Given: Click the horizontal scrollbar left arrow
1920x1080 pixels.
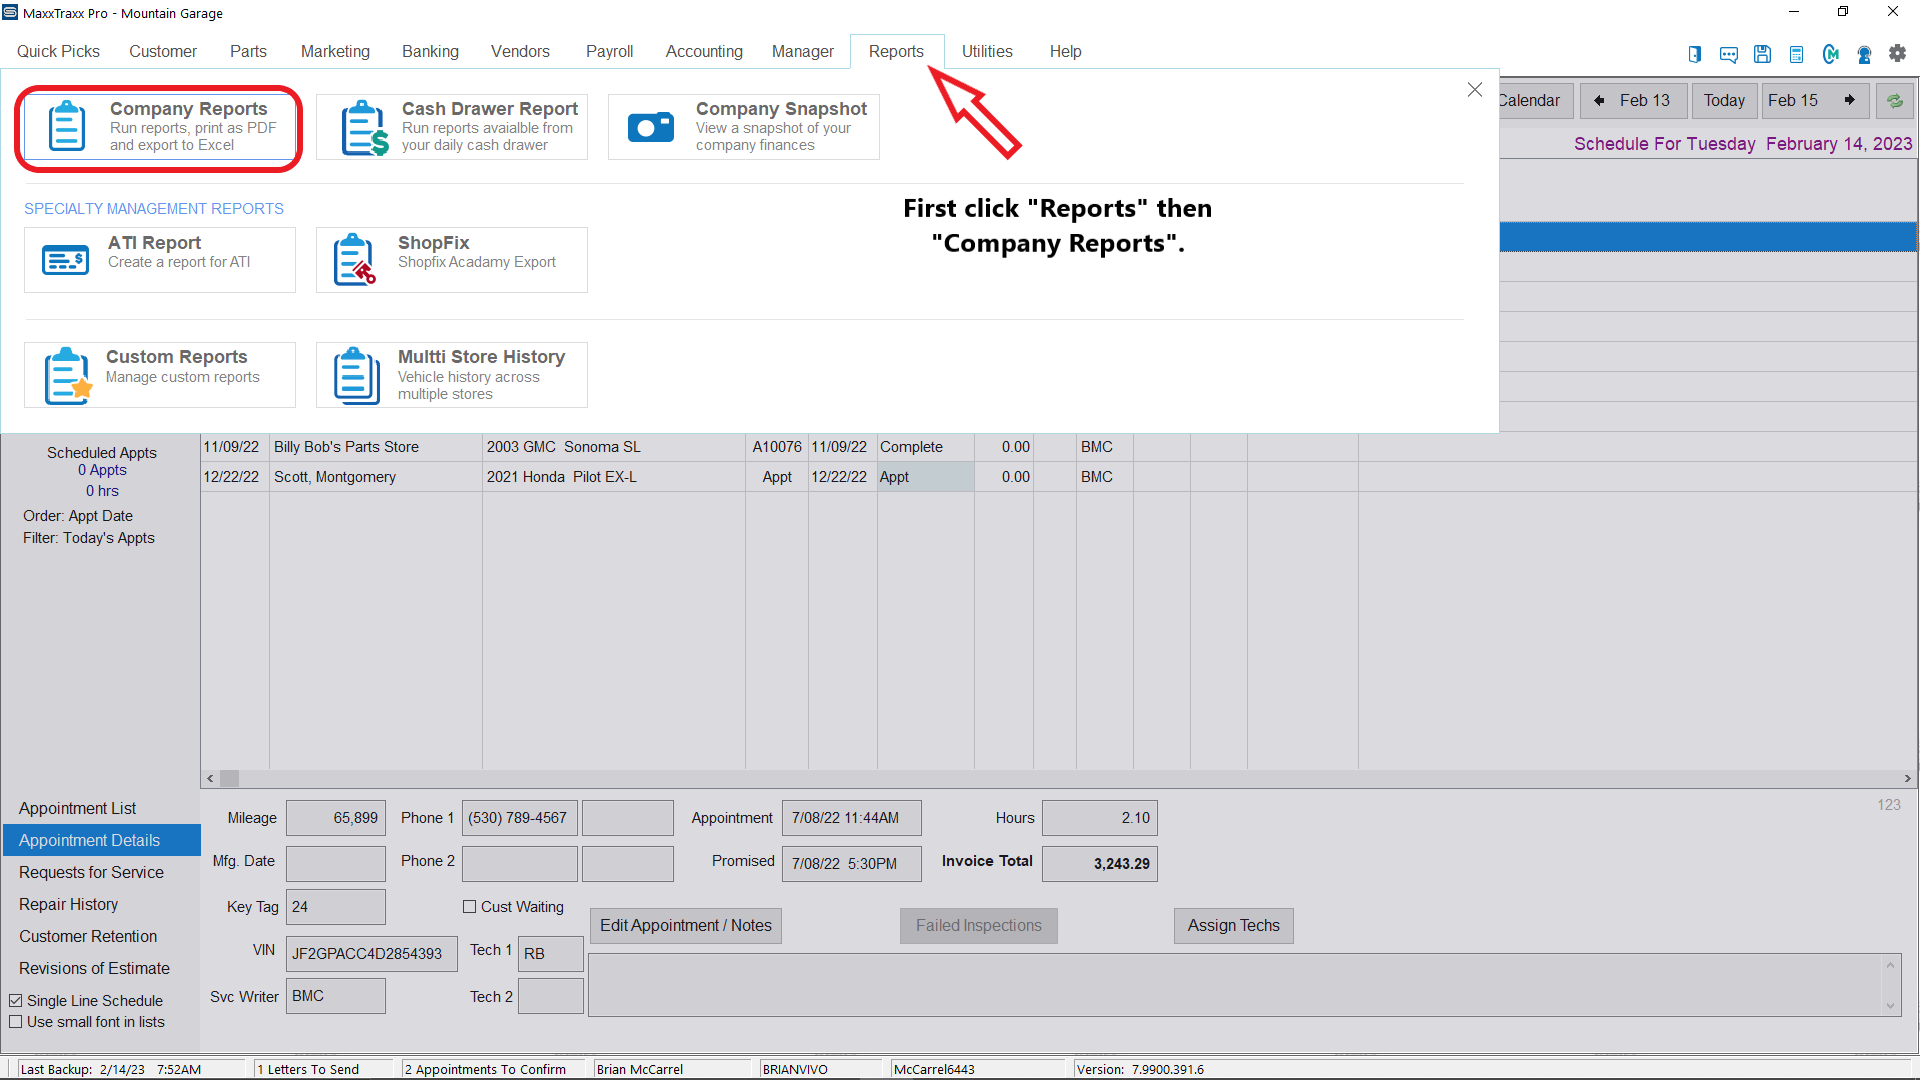Looking at the screenshot, I should click(x=210, y=778).
